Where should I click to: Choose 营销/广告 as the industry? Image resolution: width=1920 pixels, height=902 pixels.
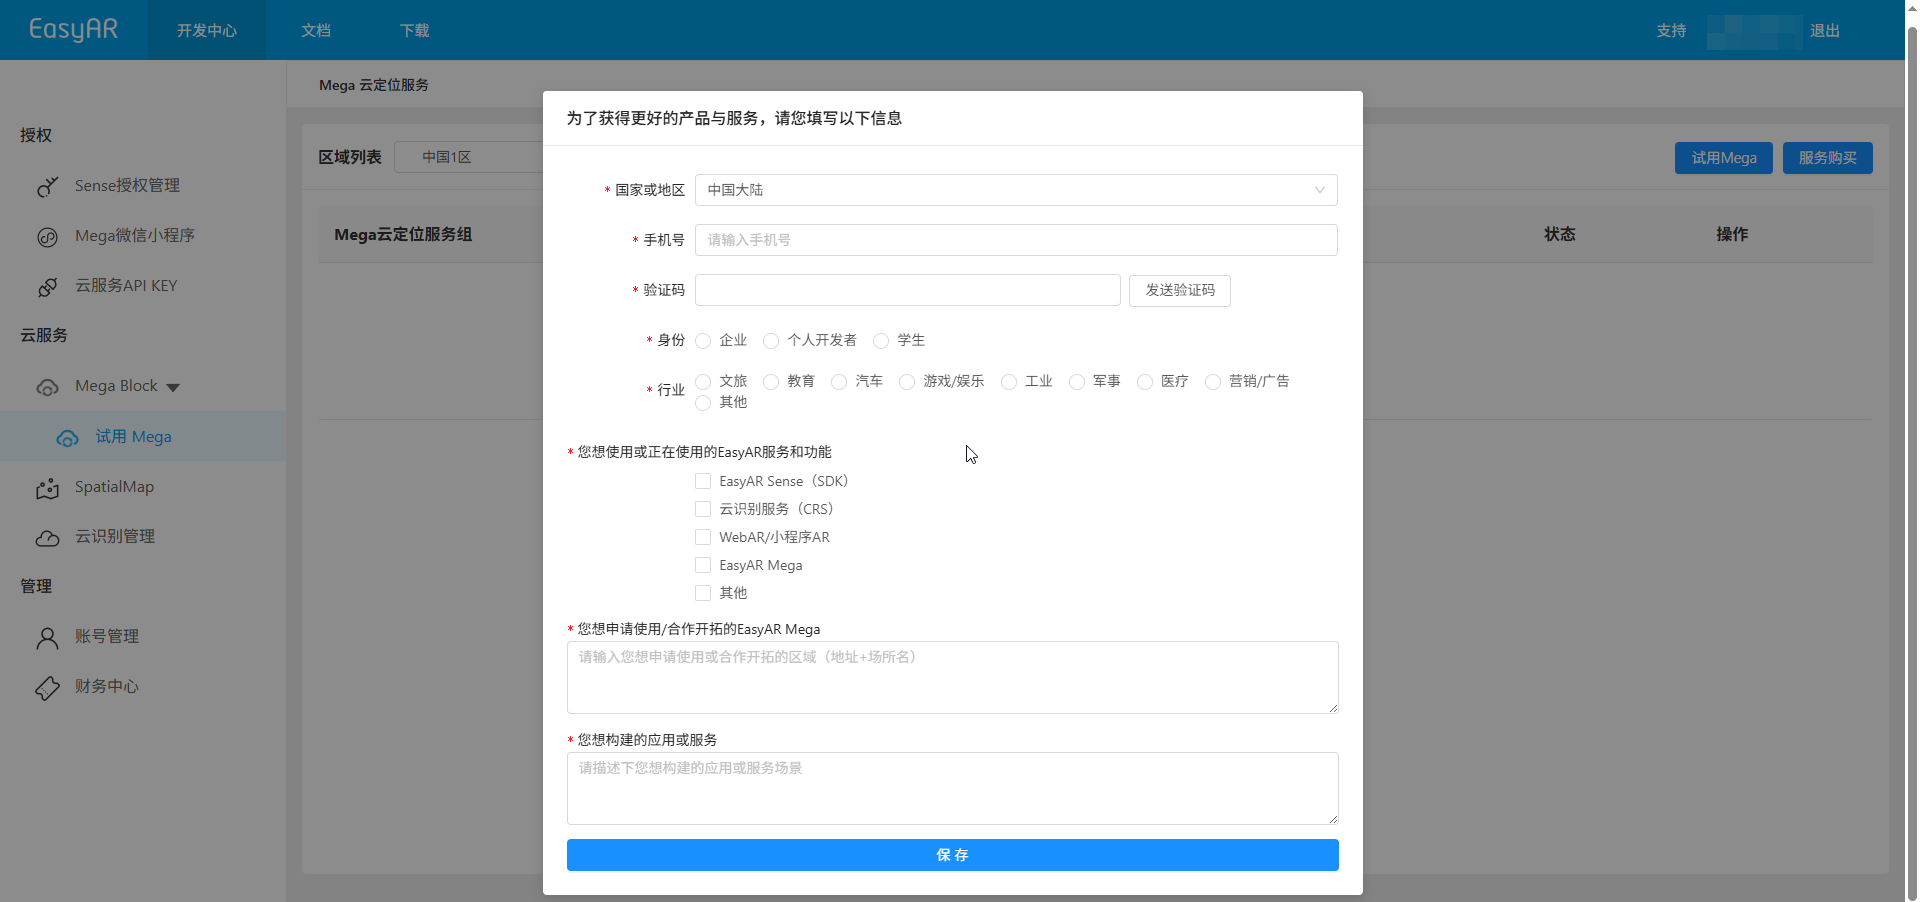pyautogui.click(x=1213, y=382)
